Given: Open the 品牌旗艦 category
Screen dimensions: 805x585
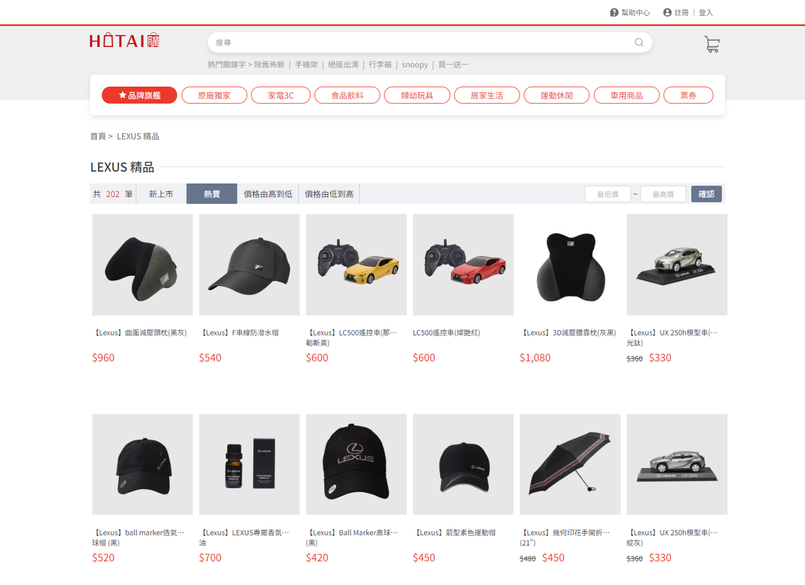Looking at the screenshot, I should [x=139, y=95].
